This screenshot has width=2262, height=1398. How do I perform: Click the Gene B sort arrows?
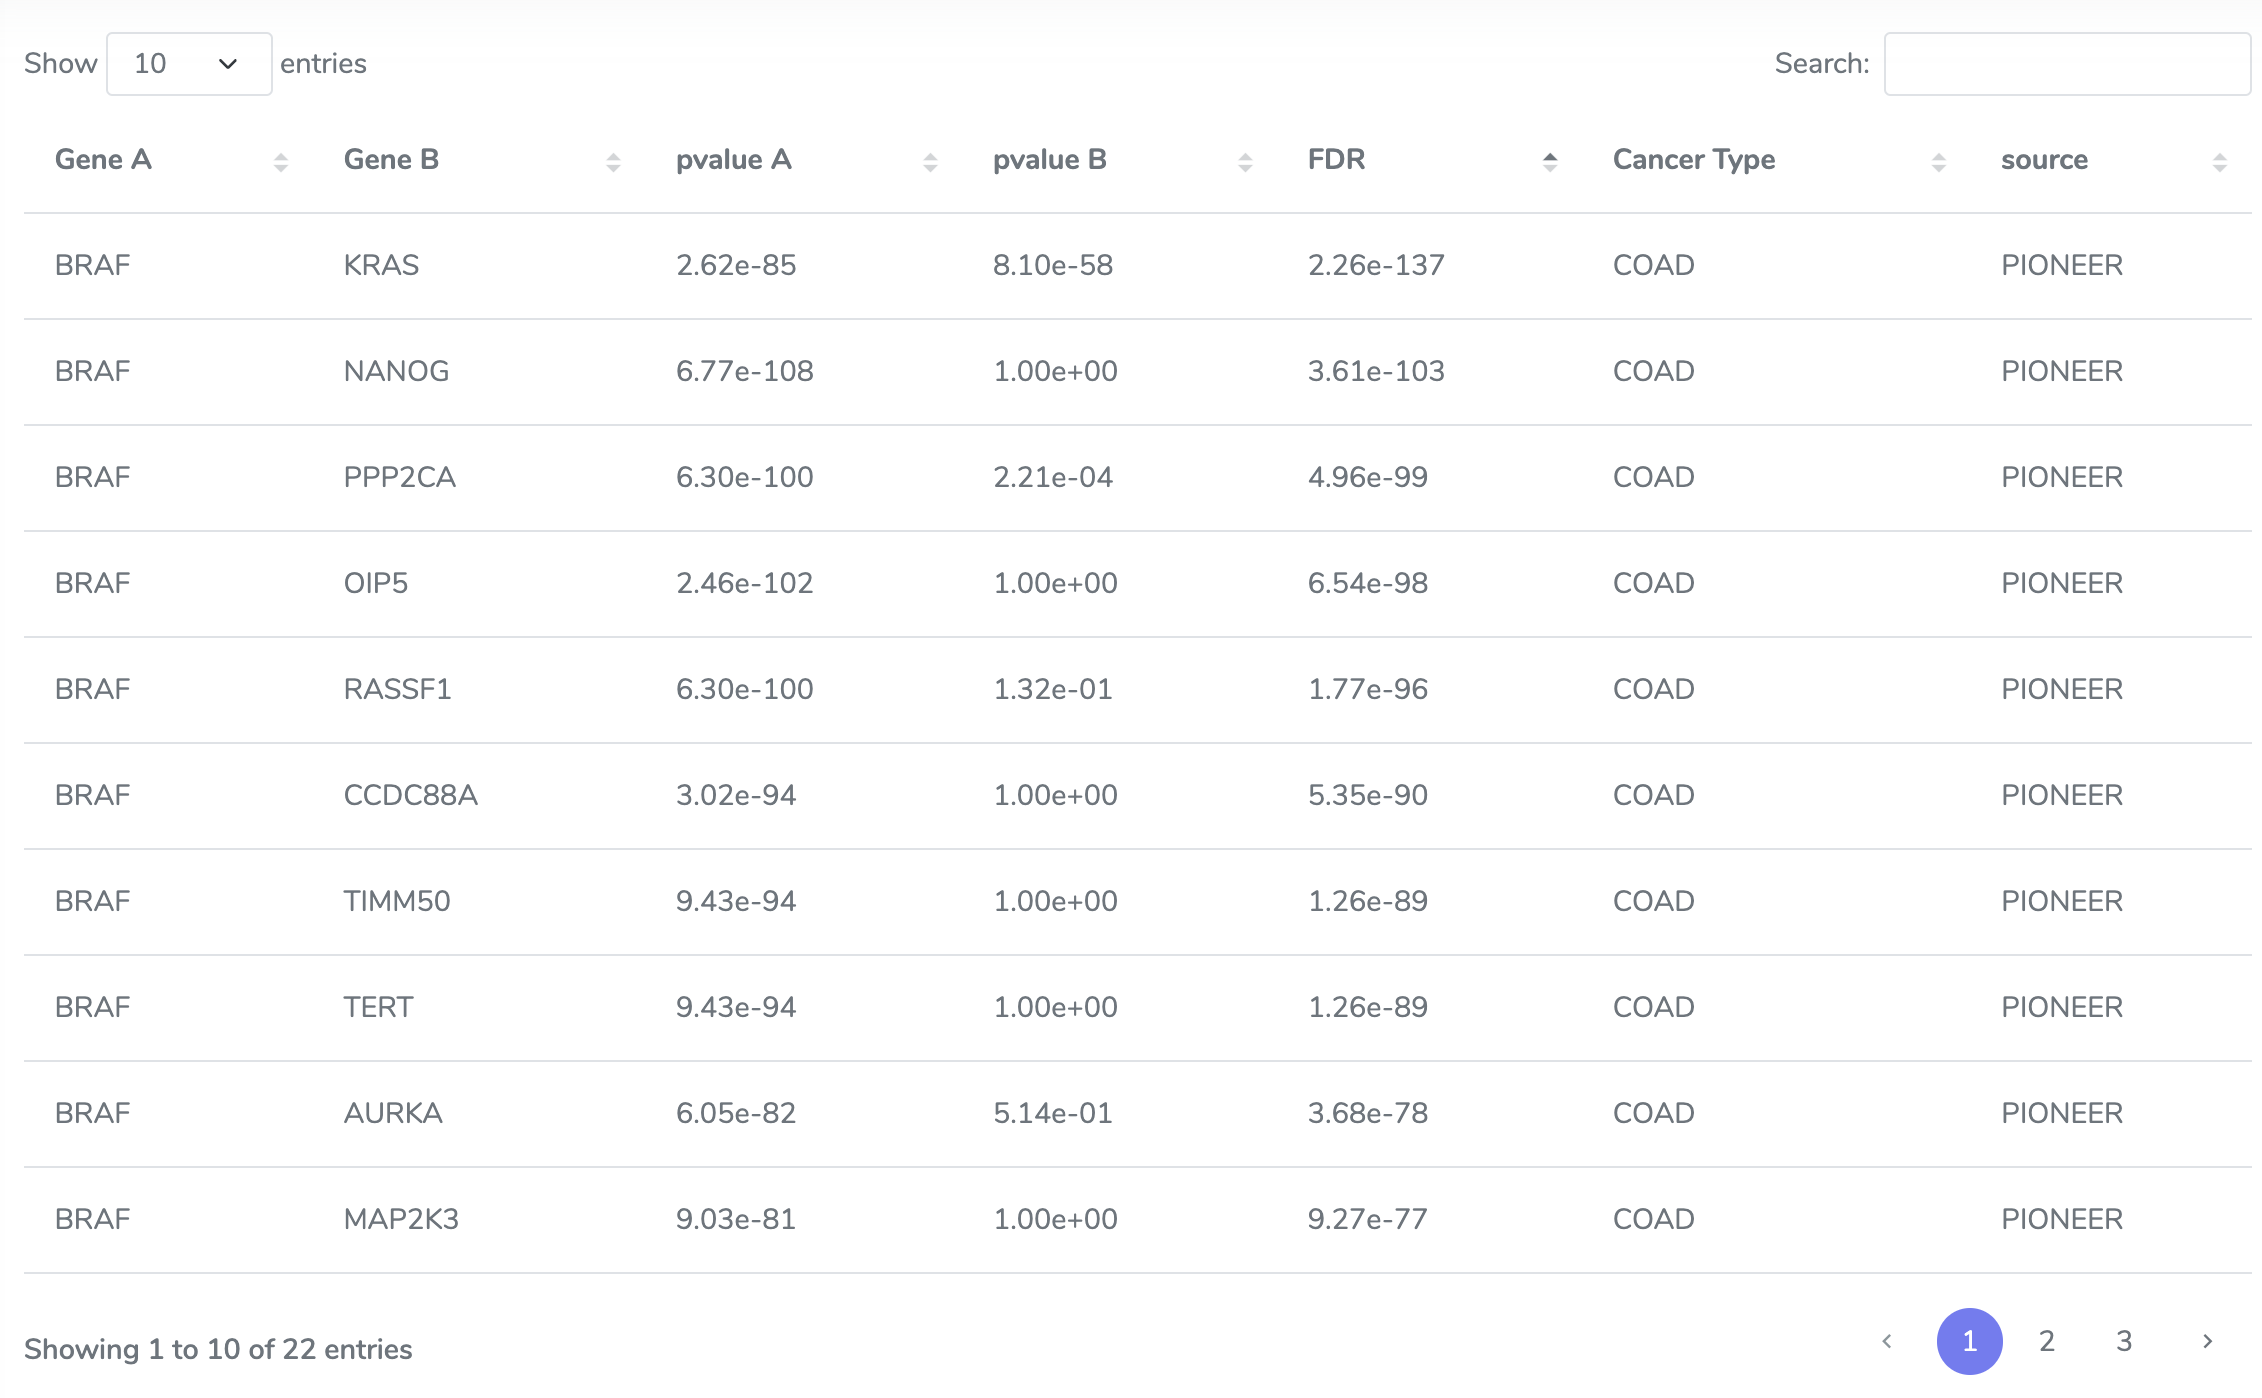click(x=613, y=162)
